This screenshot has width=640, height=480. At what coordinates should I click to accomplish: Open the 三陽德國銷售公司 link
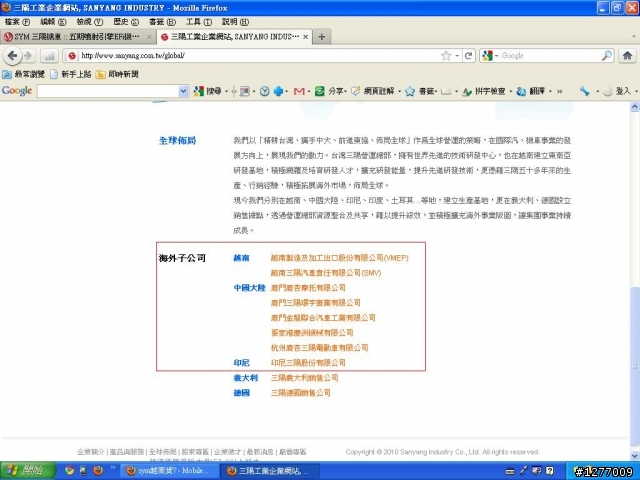coord(301,393)
